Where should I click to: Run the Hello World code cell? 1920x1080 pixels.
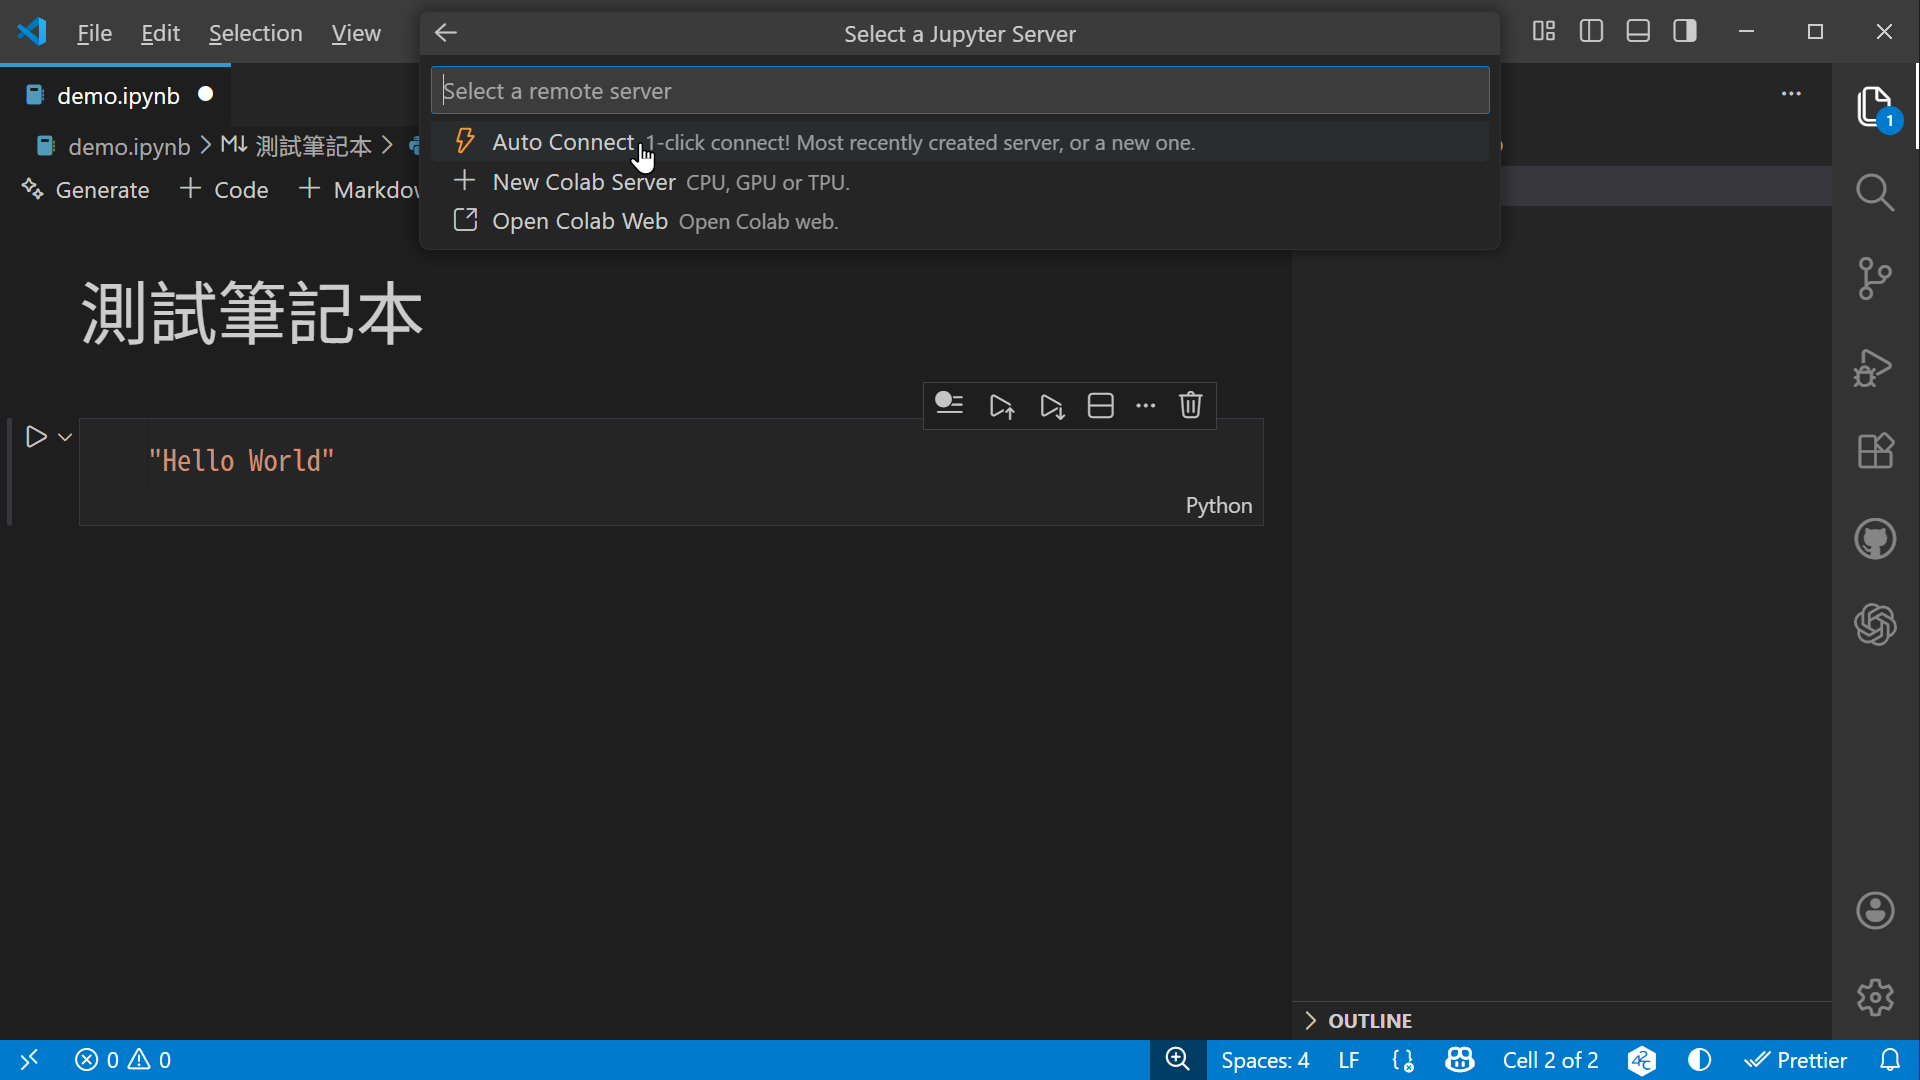(36, 437)
